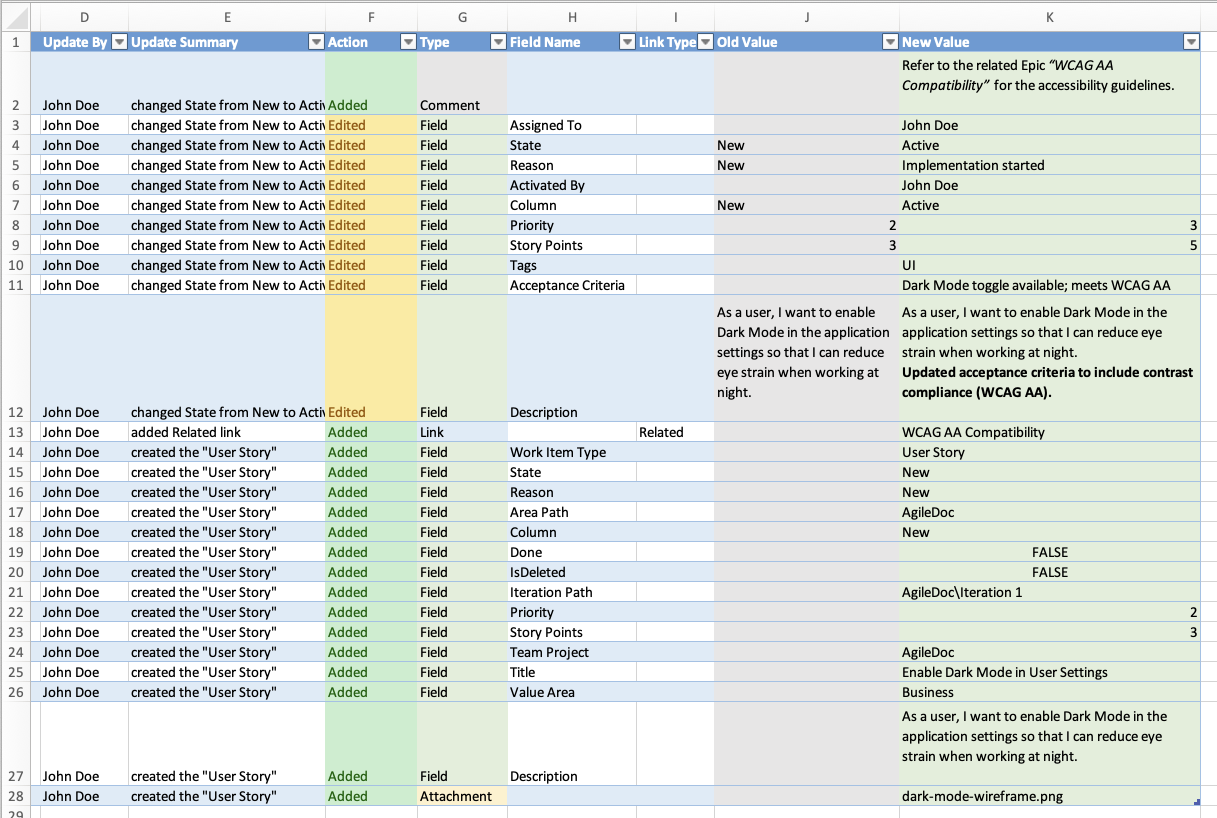Click the Select All corner button above row numbers
This screenshot has width=1217, height=818.
[15, 17]
